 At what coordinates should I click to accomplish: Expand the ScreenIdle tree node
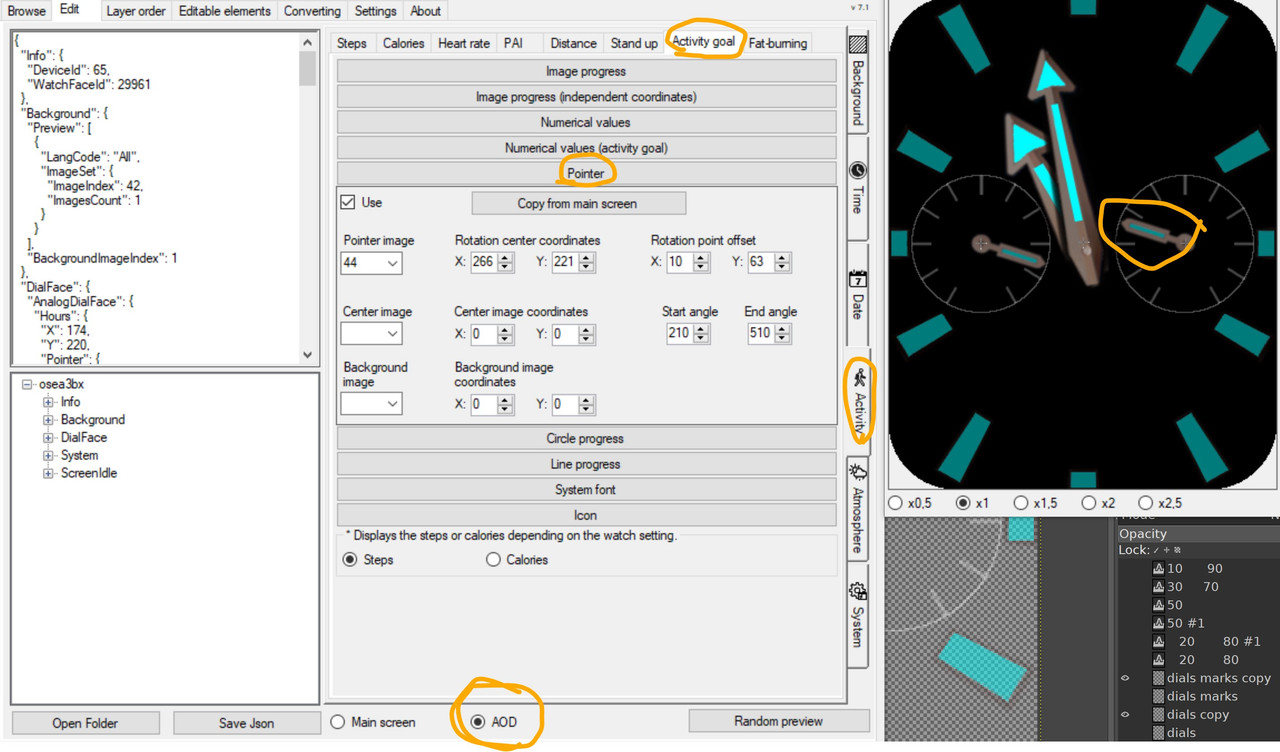(x=48, y=473)
